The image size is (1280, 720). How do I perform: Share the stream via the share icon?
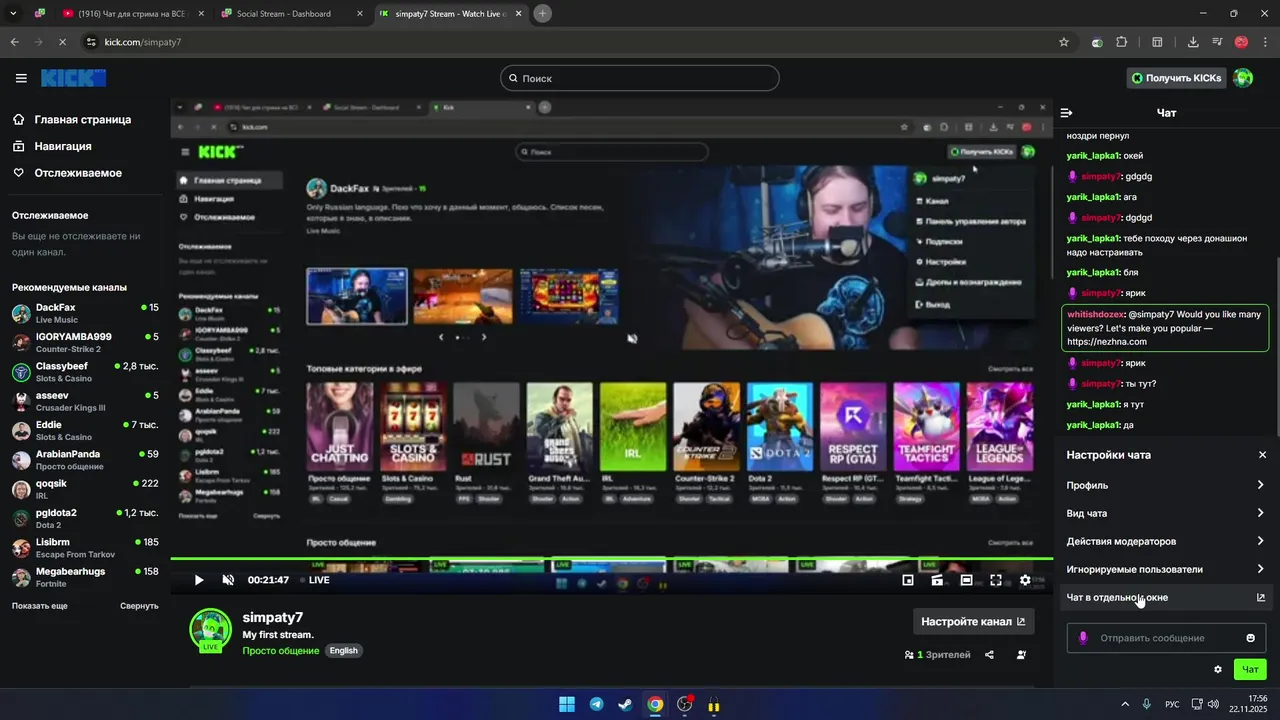[x=989, y=655]
